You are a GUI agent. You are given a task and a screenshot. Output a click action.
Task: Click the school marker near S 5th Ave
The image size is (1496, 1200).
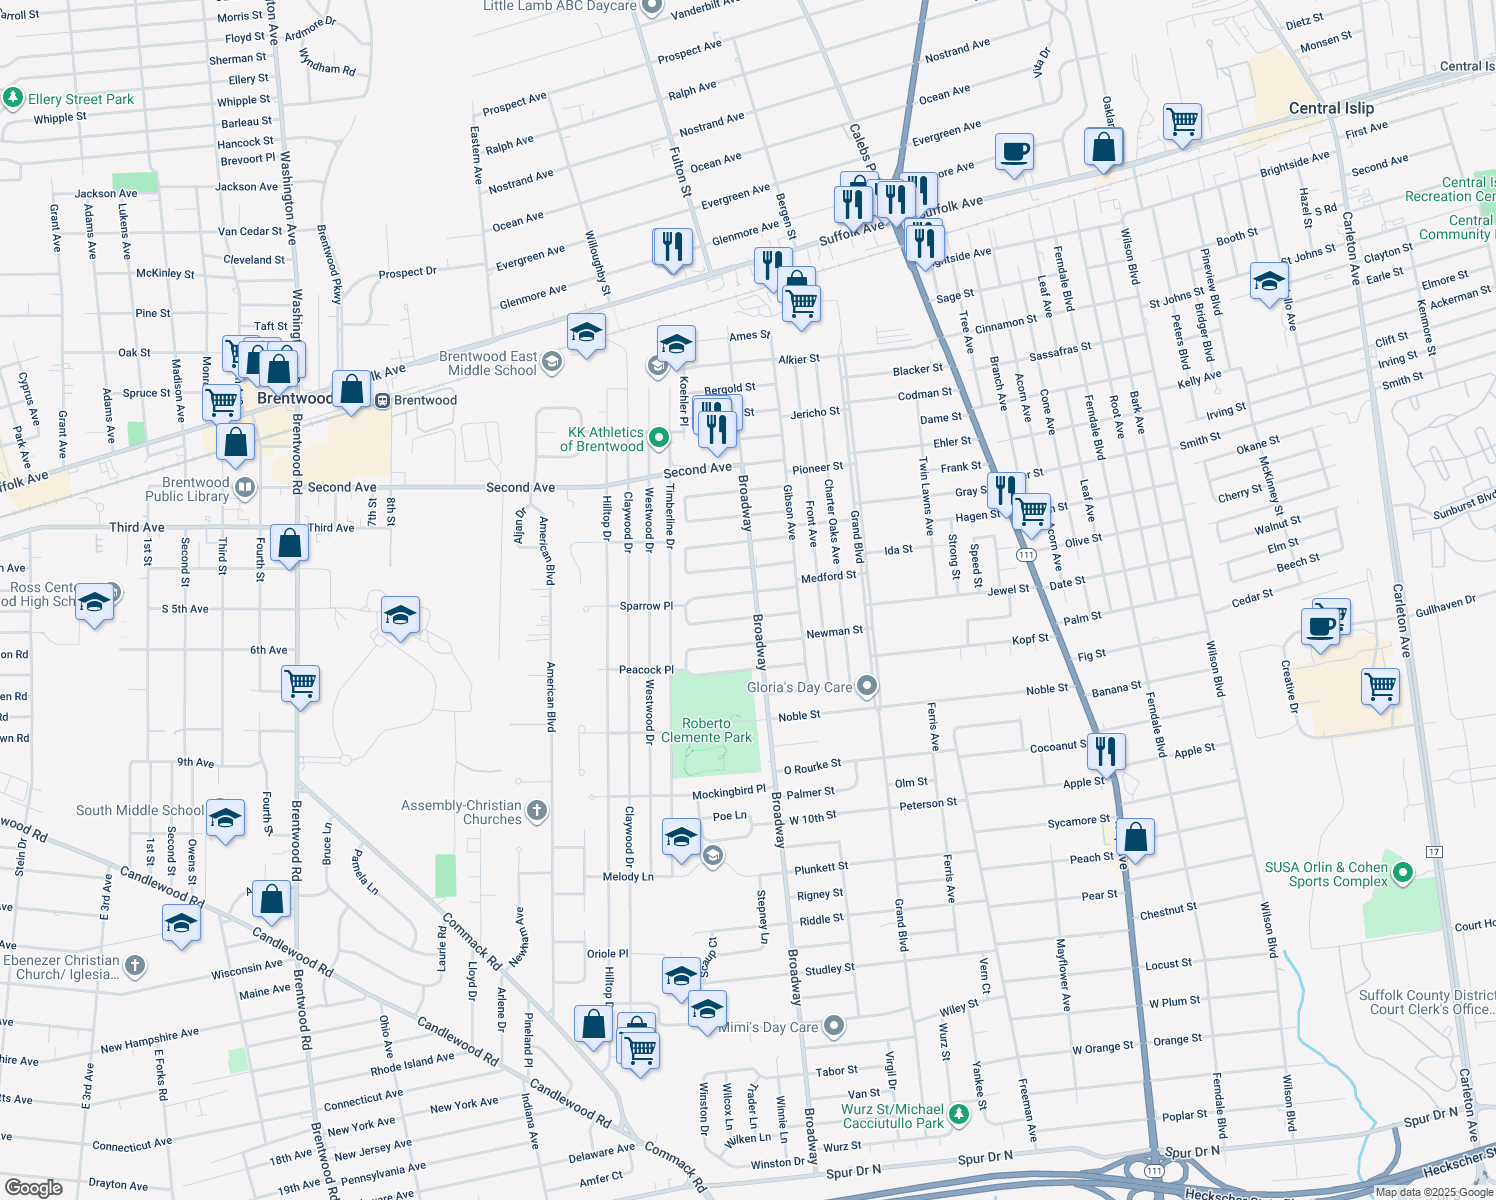pyautogui.click(x=400, y=616)
